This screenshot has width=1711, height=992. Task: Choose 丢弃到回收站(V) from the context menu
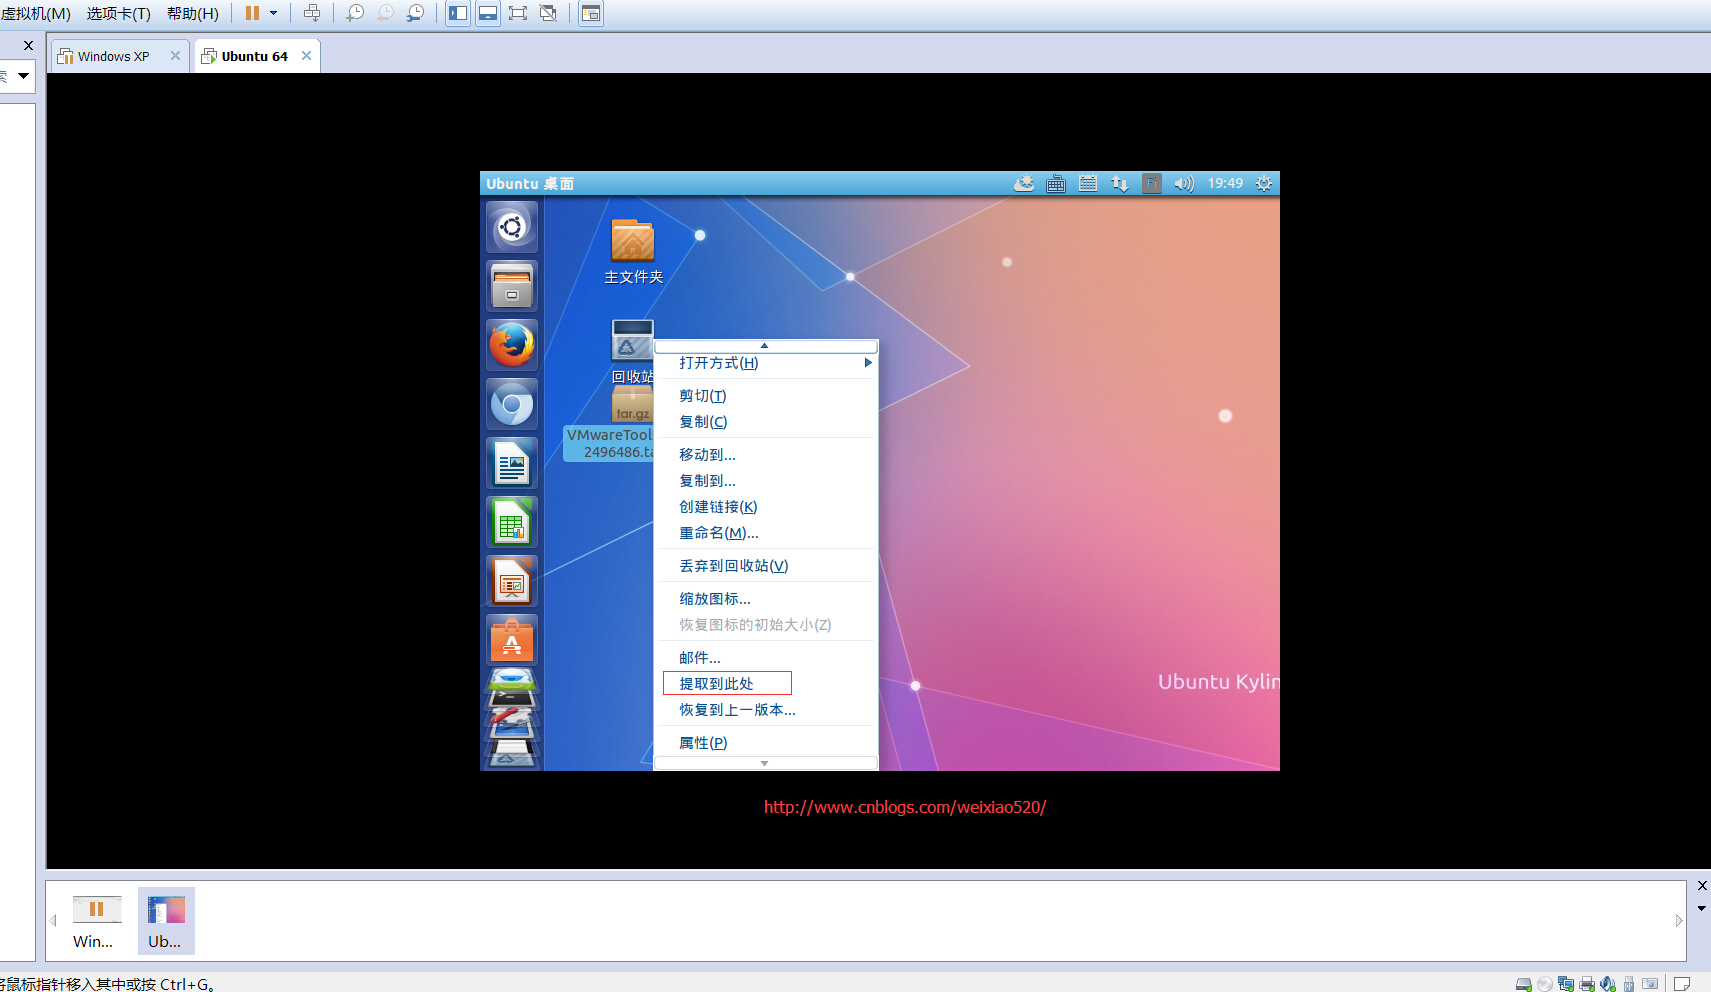(766, 566)
